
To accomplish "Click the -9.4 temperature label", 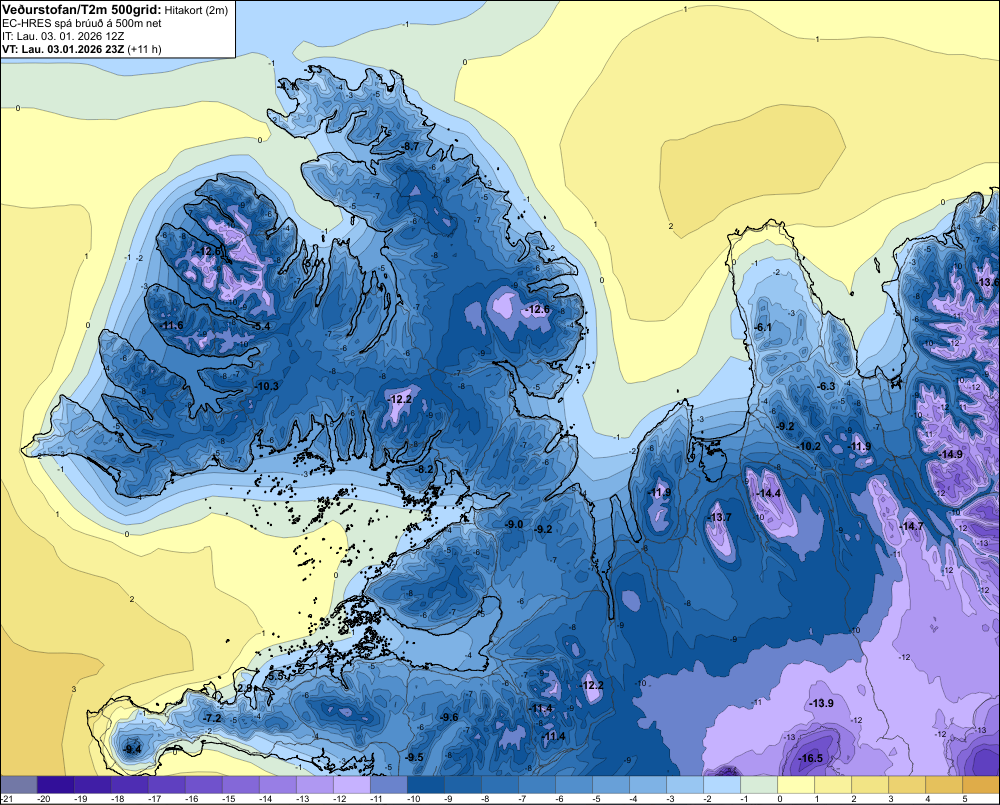I will pyautogui.click(x=133, y=749).
